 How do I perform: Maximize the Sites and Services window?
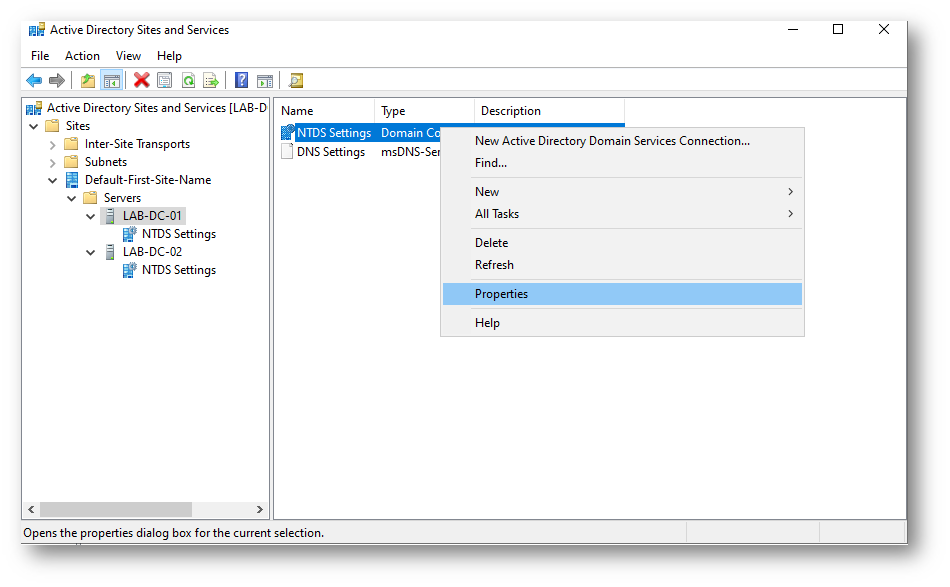point(838,29)
